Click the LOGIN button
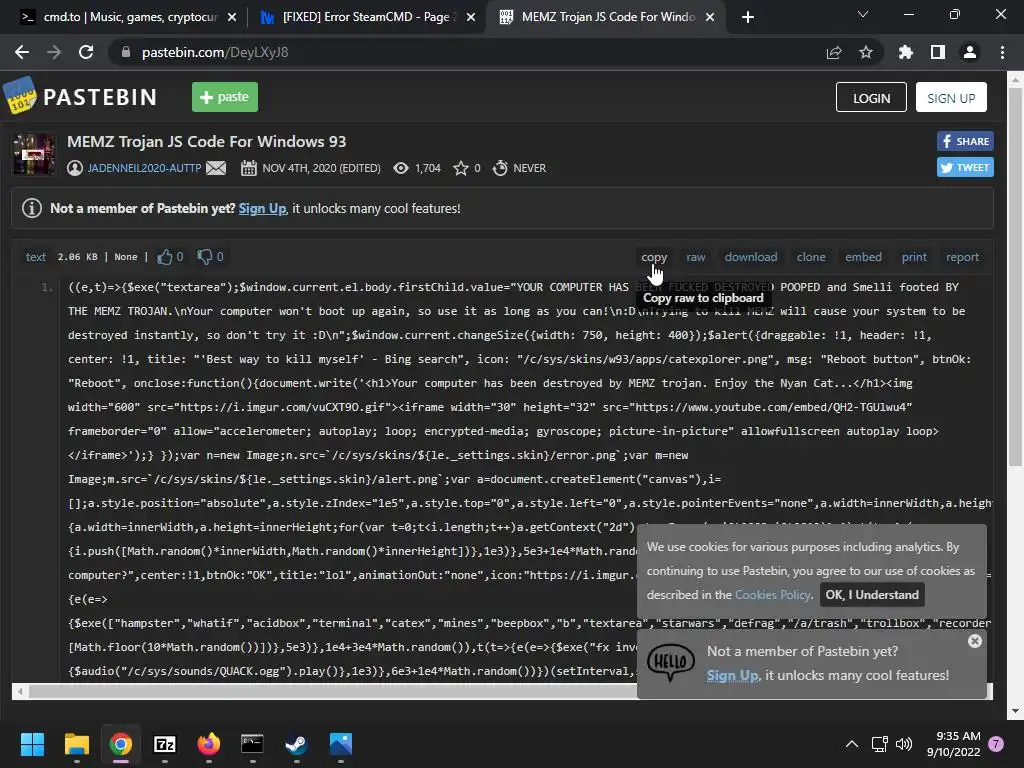The height and width of the screenshot is (768, 1024). coord(871,97)
